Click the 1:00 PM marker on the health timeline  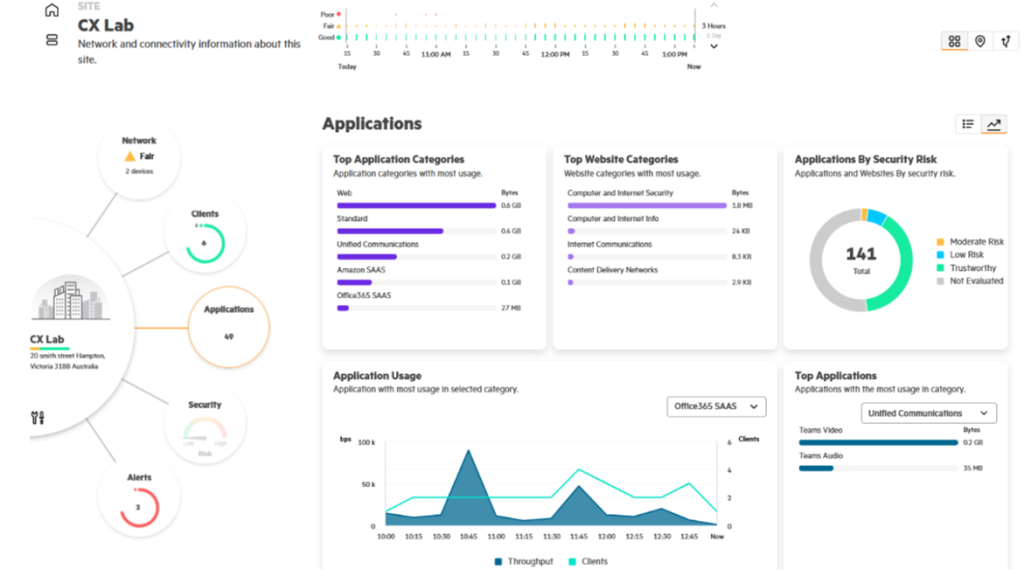pyautogui.click(x=675, y=54)
